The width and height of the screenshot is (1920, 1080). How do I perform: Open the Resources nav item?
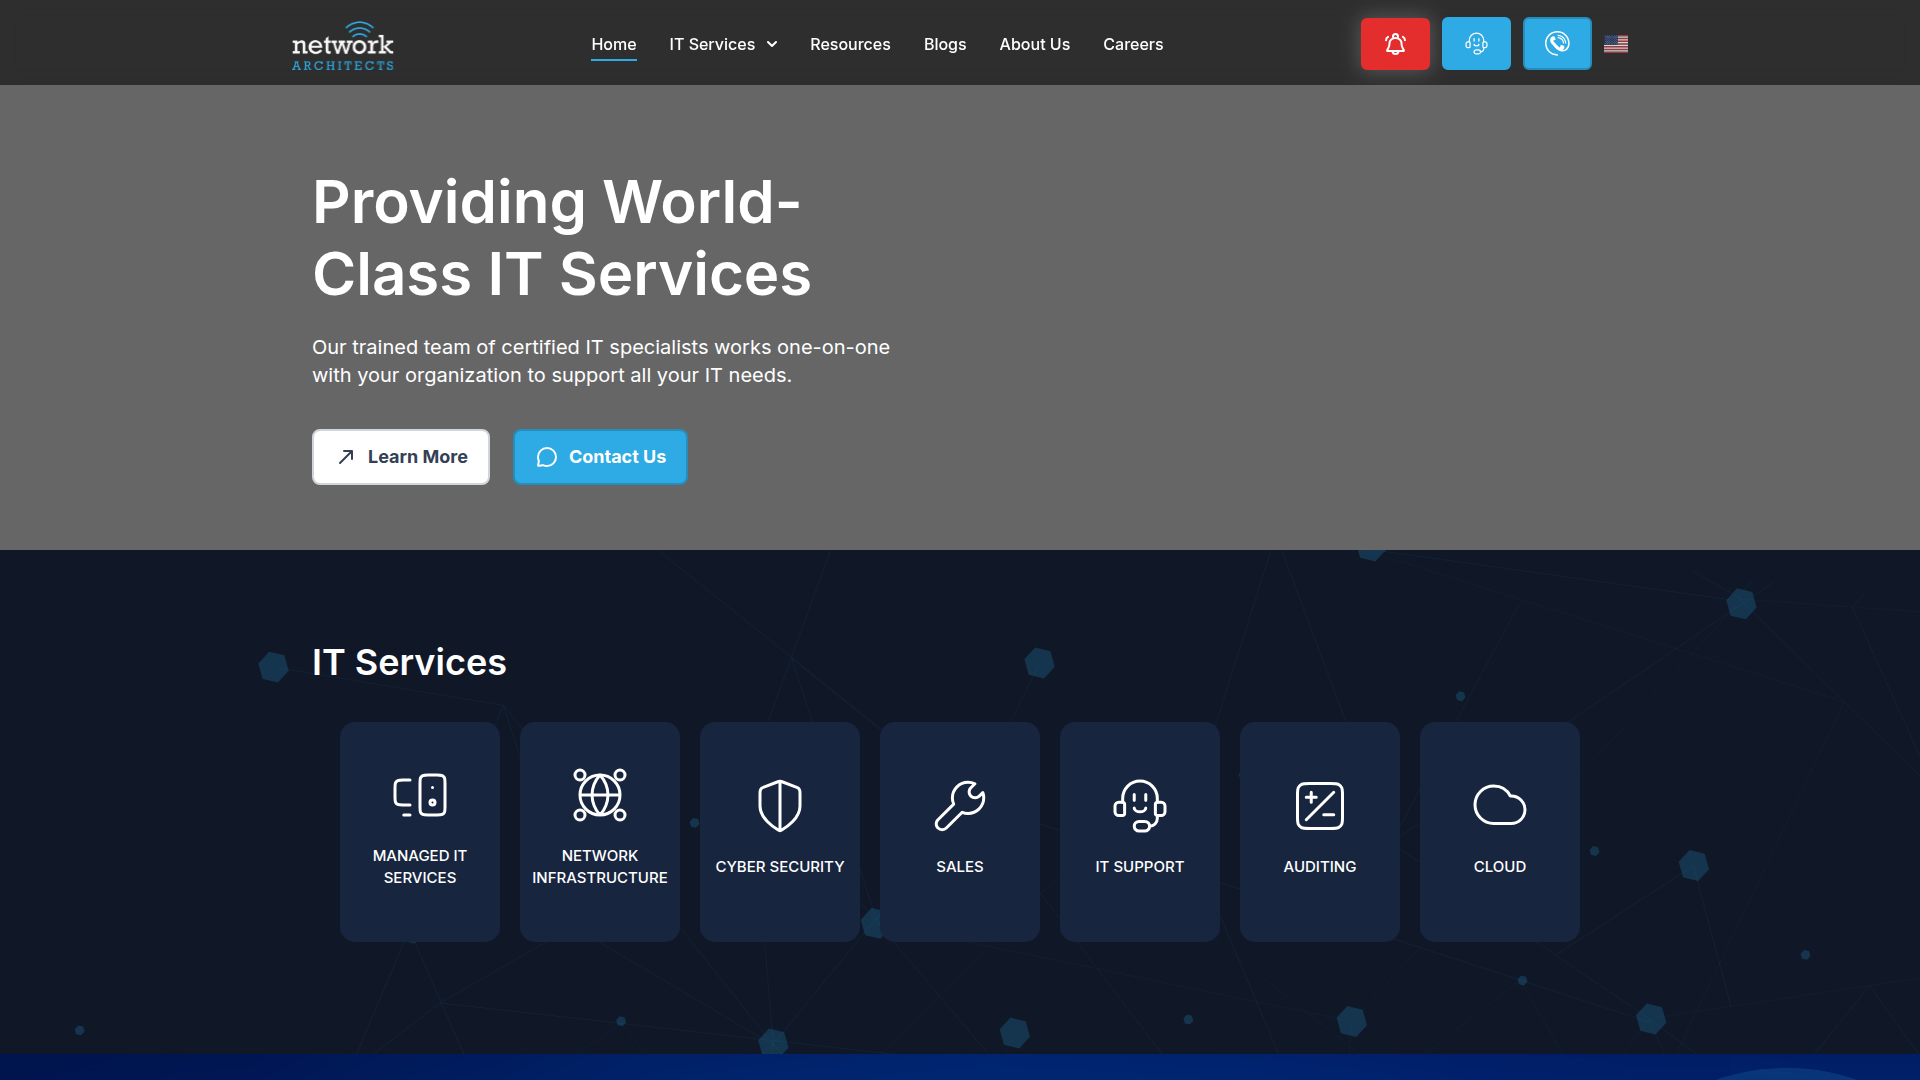(850, 44)
